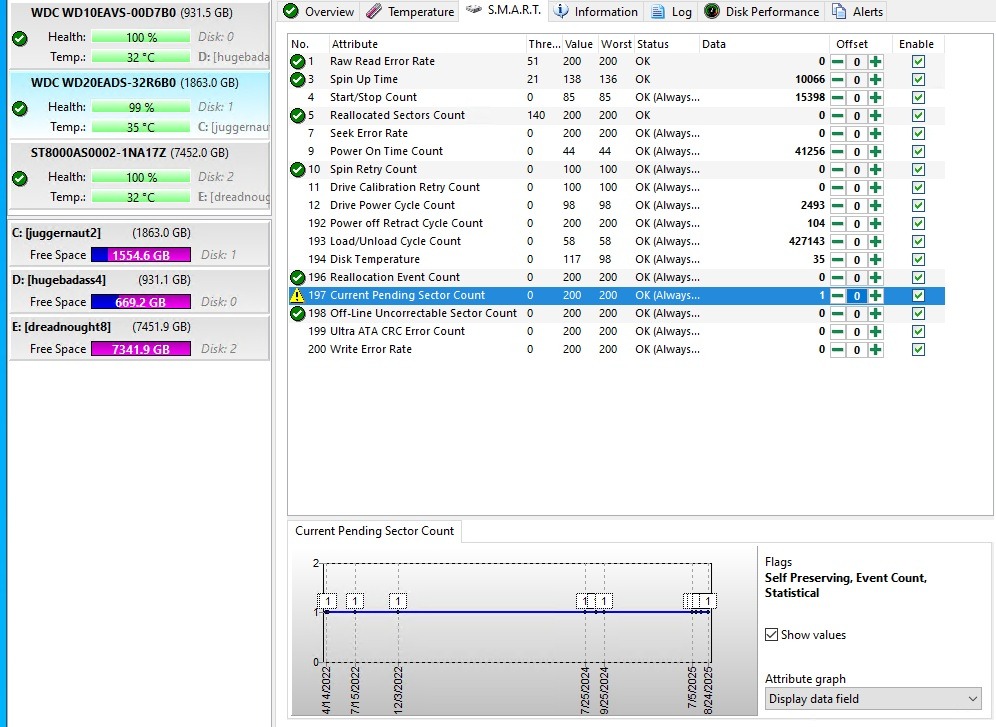
Task: Increase offset for Raw Read Error Rate
Action: click(875, 62)
